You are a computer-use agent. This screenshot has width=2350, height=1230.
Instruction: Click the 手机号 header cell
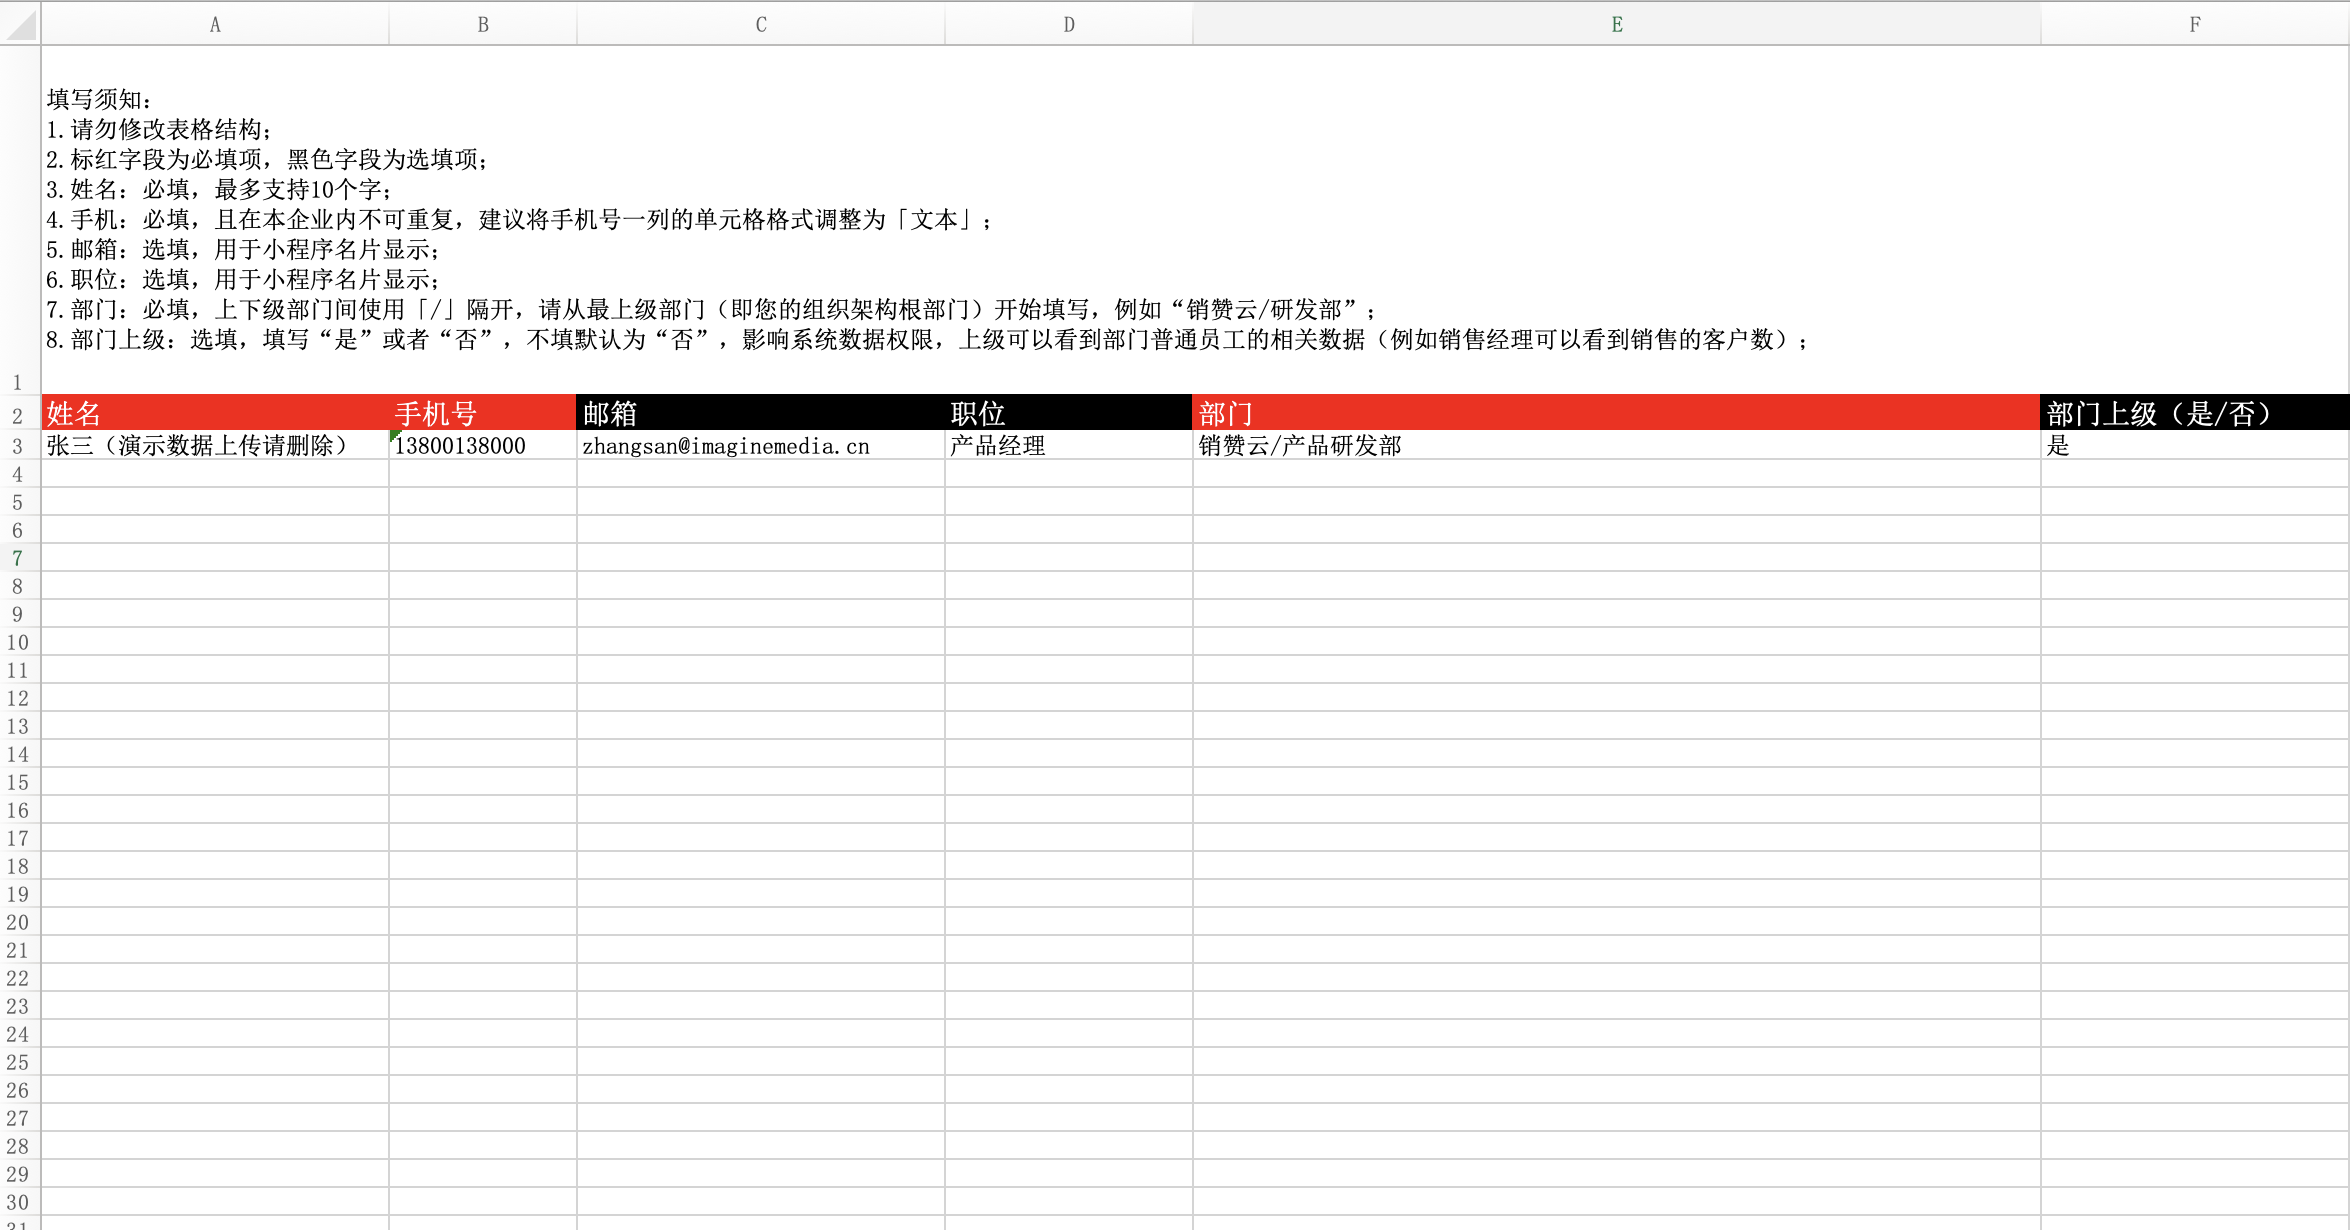click(x=483, y=413)
